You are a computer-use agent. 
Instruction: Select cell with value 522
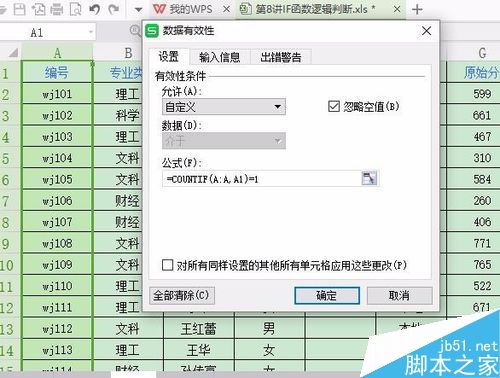pos(473,286)
